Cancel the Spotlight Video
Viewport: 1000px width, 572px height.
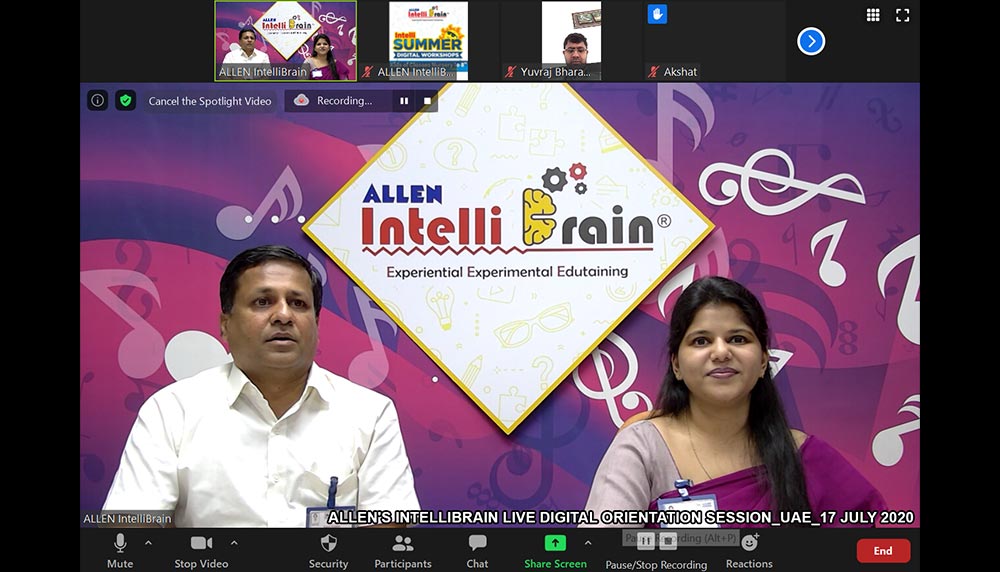coord(210,101)
